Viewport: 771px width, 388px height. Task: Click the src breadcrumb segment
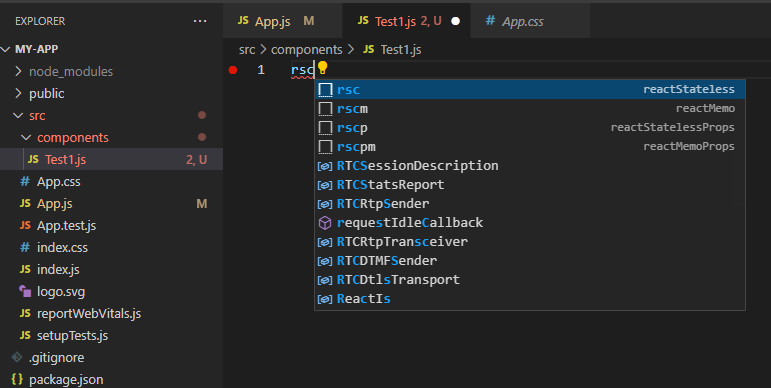pyautogui.click(x=247, y=50)
